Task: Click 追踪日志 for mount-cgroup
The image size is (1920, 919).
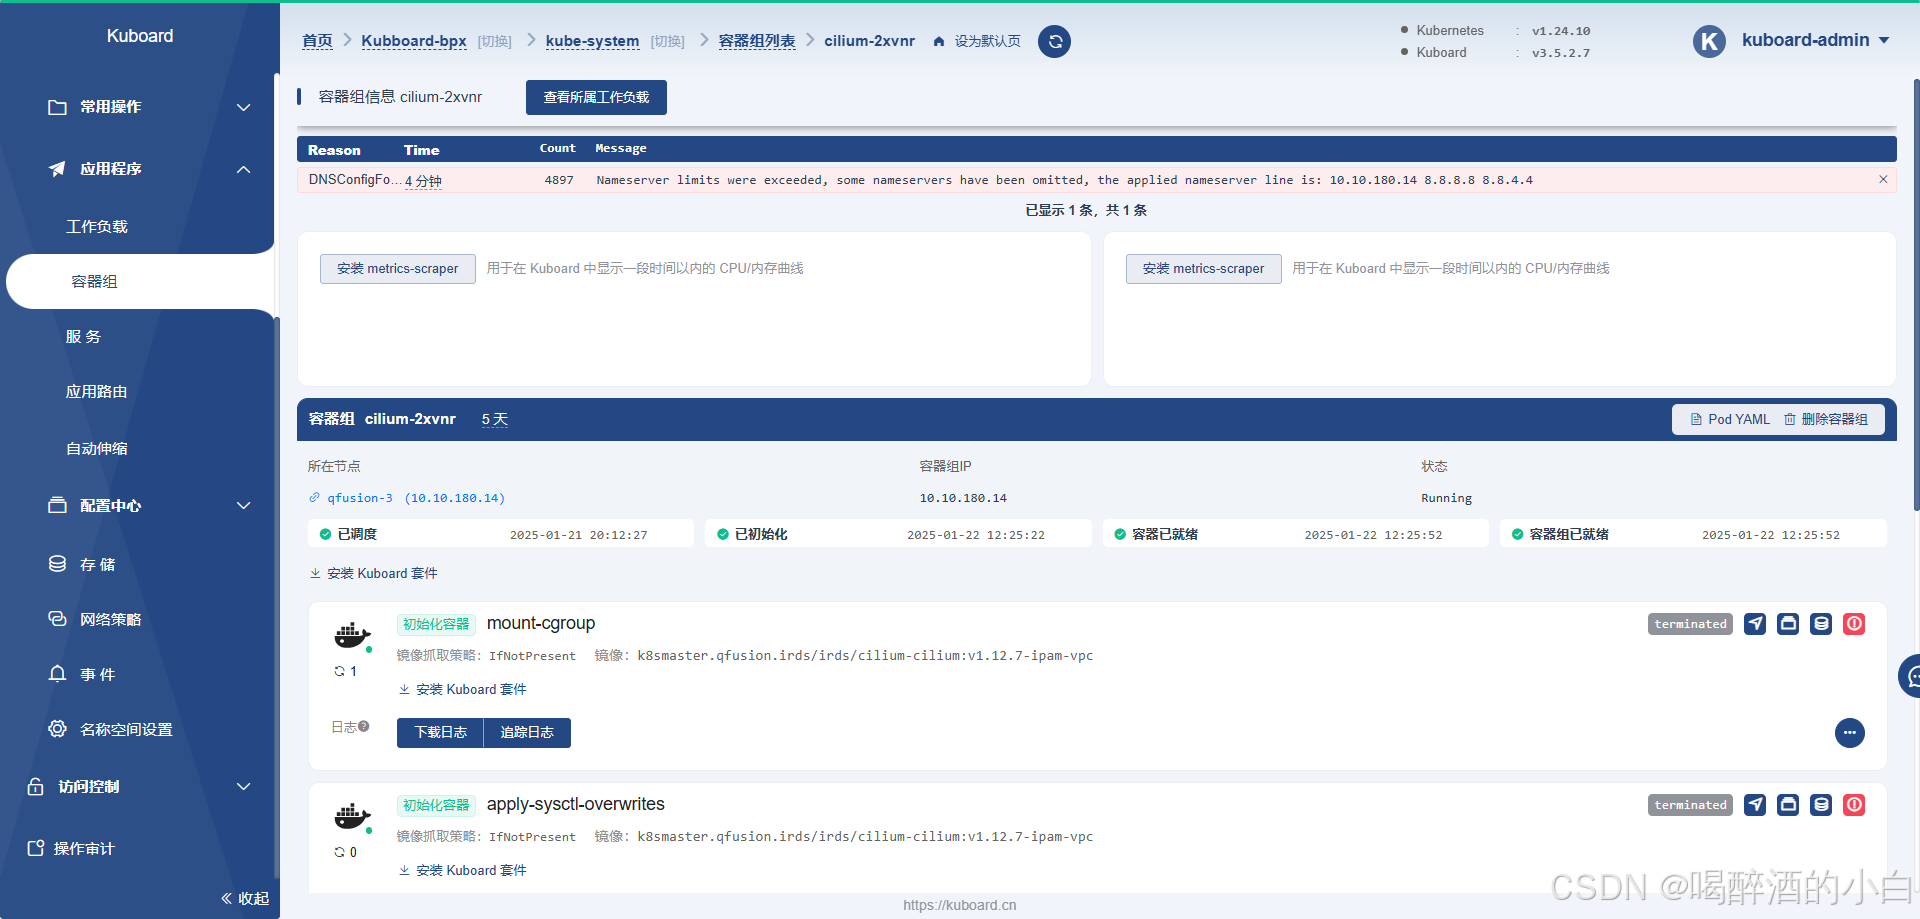Action: point(527,733)
